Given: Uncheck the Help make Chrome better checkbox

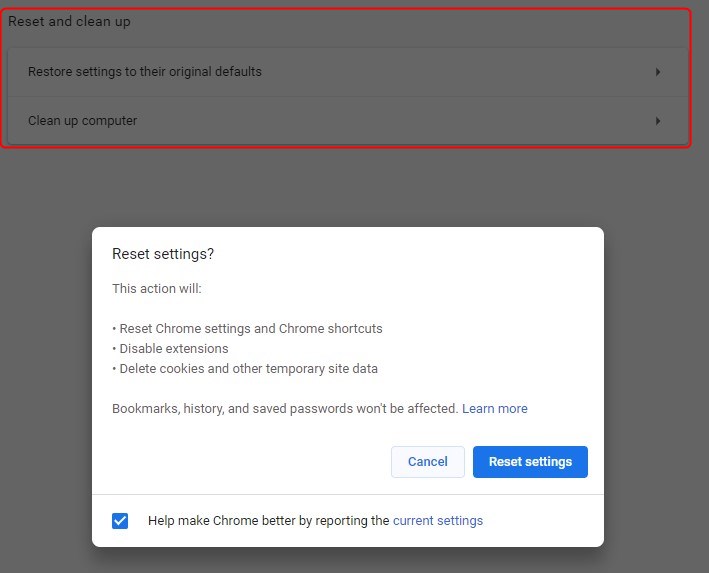Looking at the screenshot, I should pyautogui.click(x=120, y=521).
